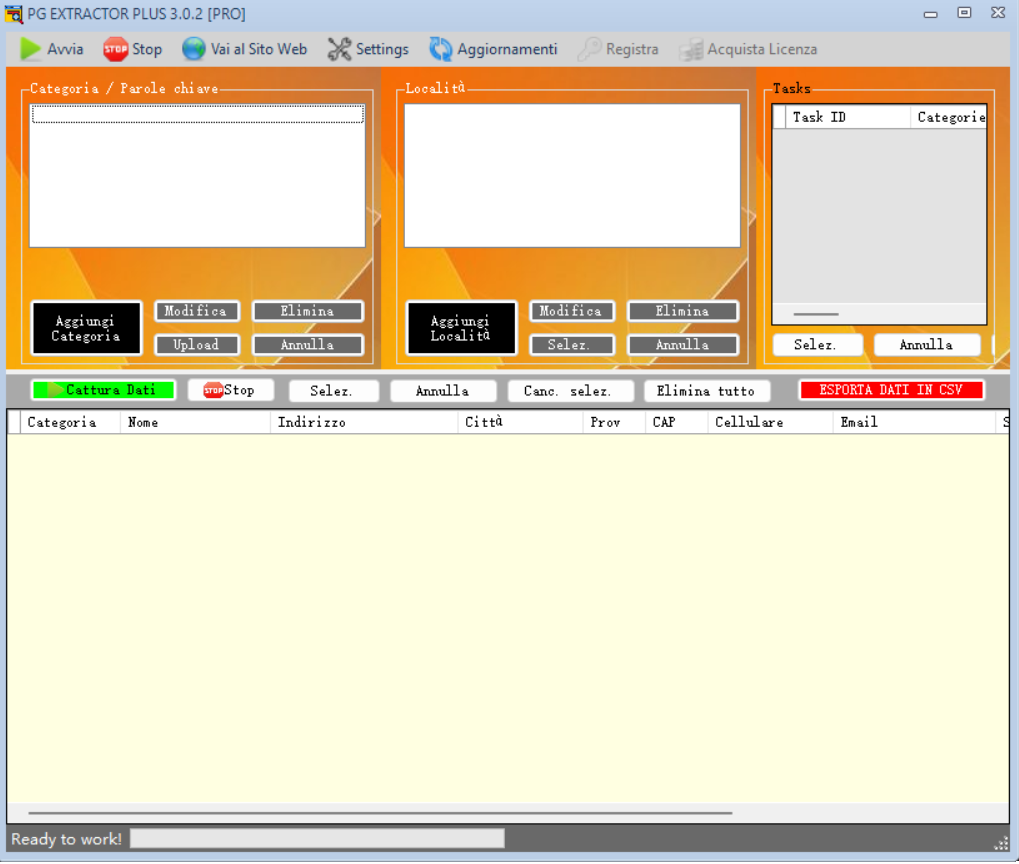Click the Tasks panel horizontal scrollbar
This screenshot has width=1019, height=864.
click(x=816, y=314)
